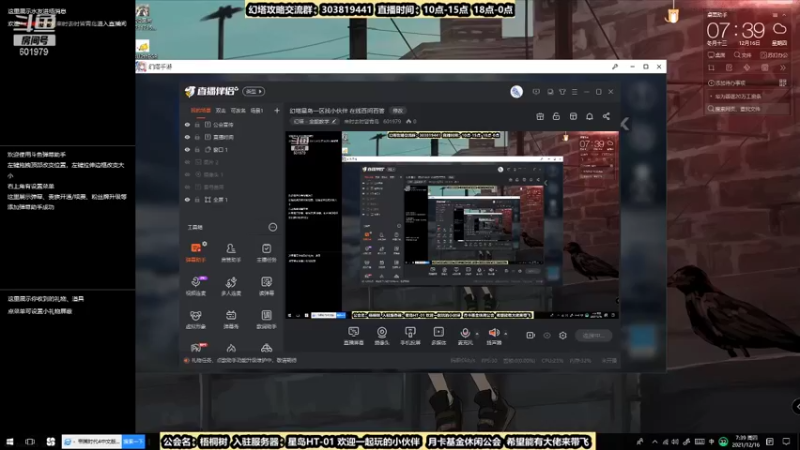Click the taskbar clock showing 7:39
The image size is (800, 450).
coord(745,442)
